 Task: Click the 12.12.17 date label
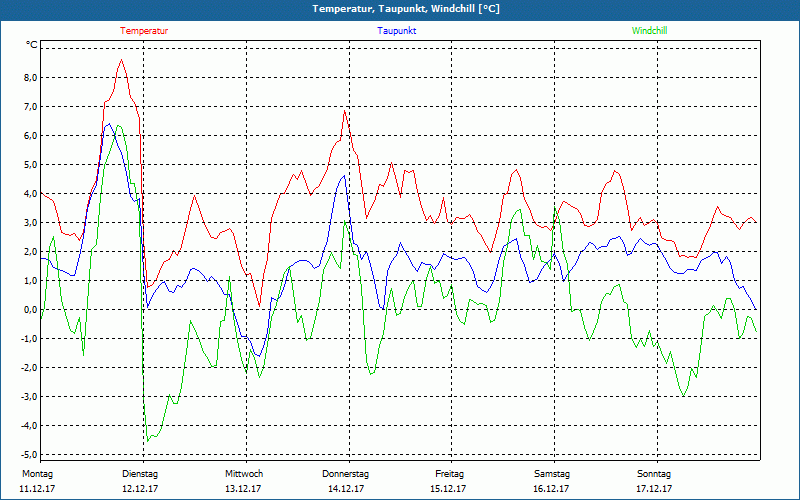point(140,489)
